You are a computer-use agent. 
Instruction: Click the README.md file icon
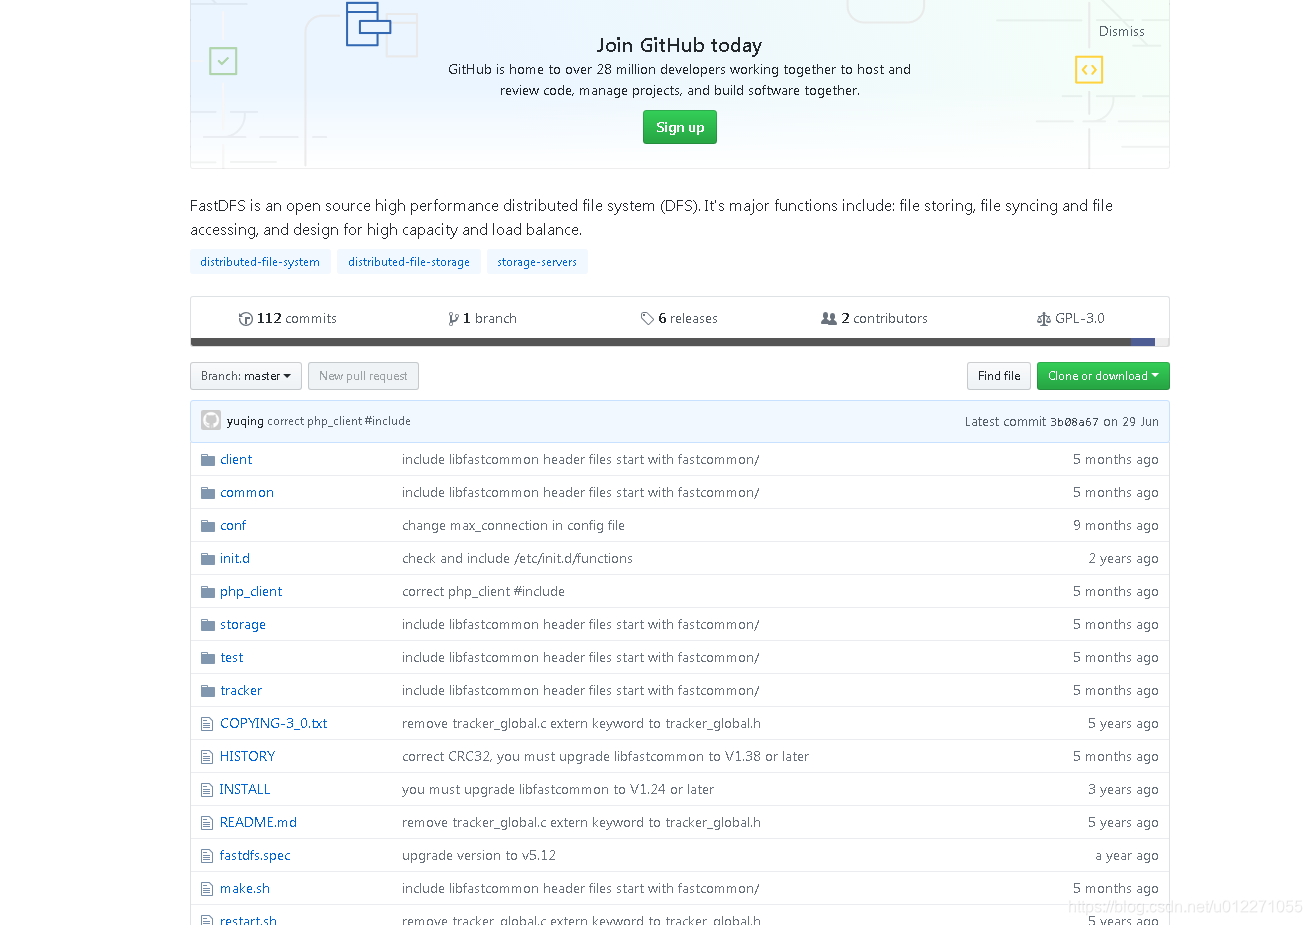pos(207,823)
